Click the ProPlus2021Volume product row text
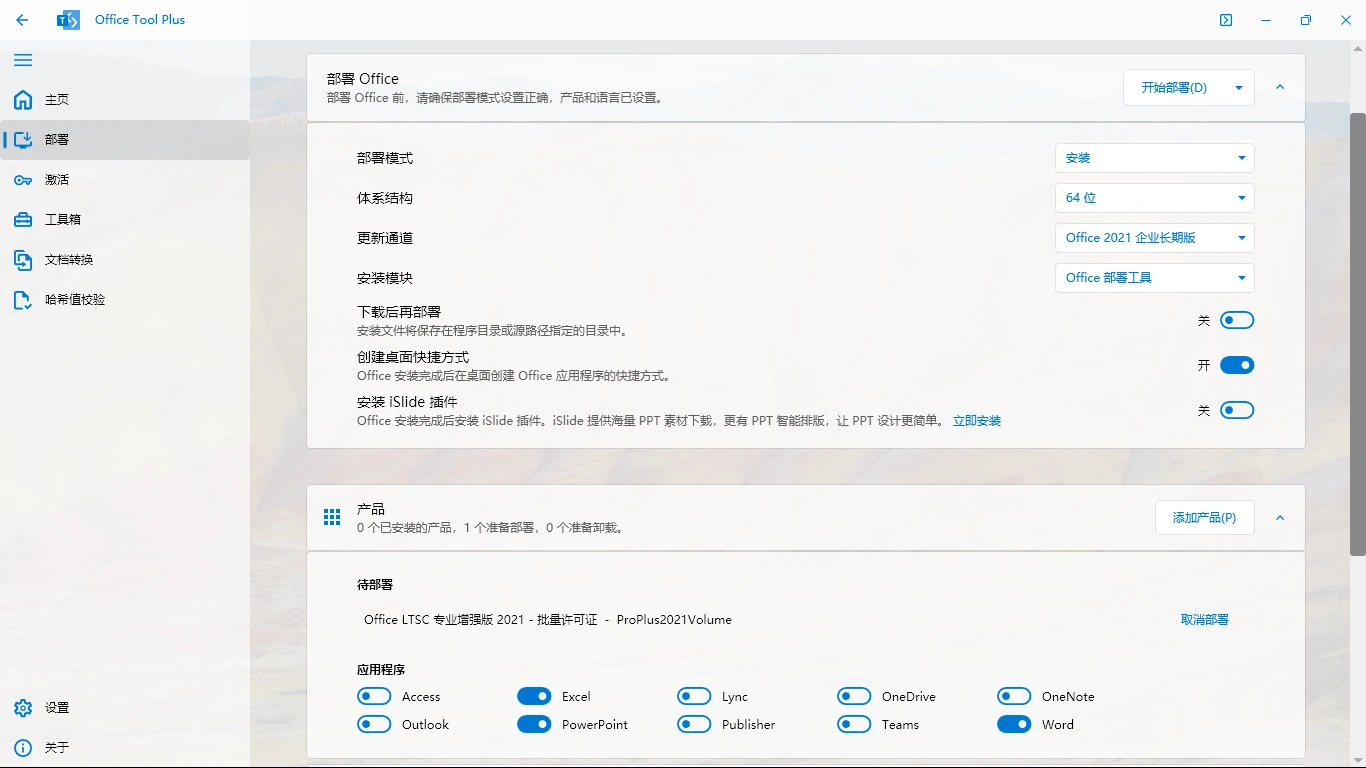 [548, 620]
